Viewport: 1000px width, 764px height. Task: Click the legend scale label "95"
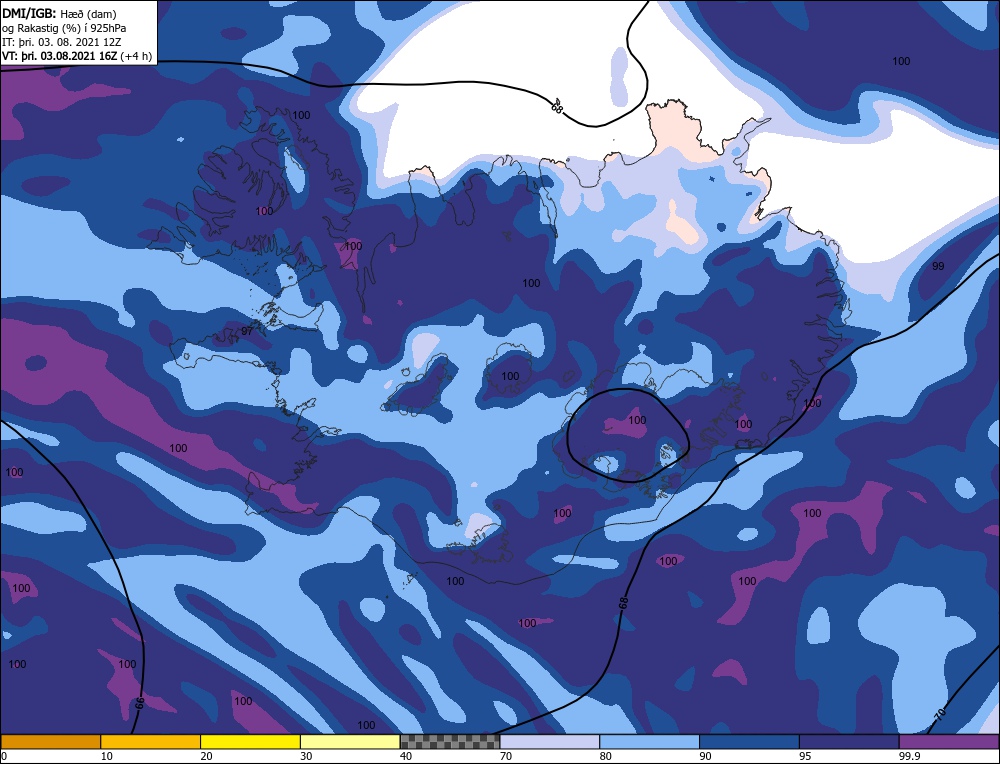[805, 756]
